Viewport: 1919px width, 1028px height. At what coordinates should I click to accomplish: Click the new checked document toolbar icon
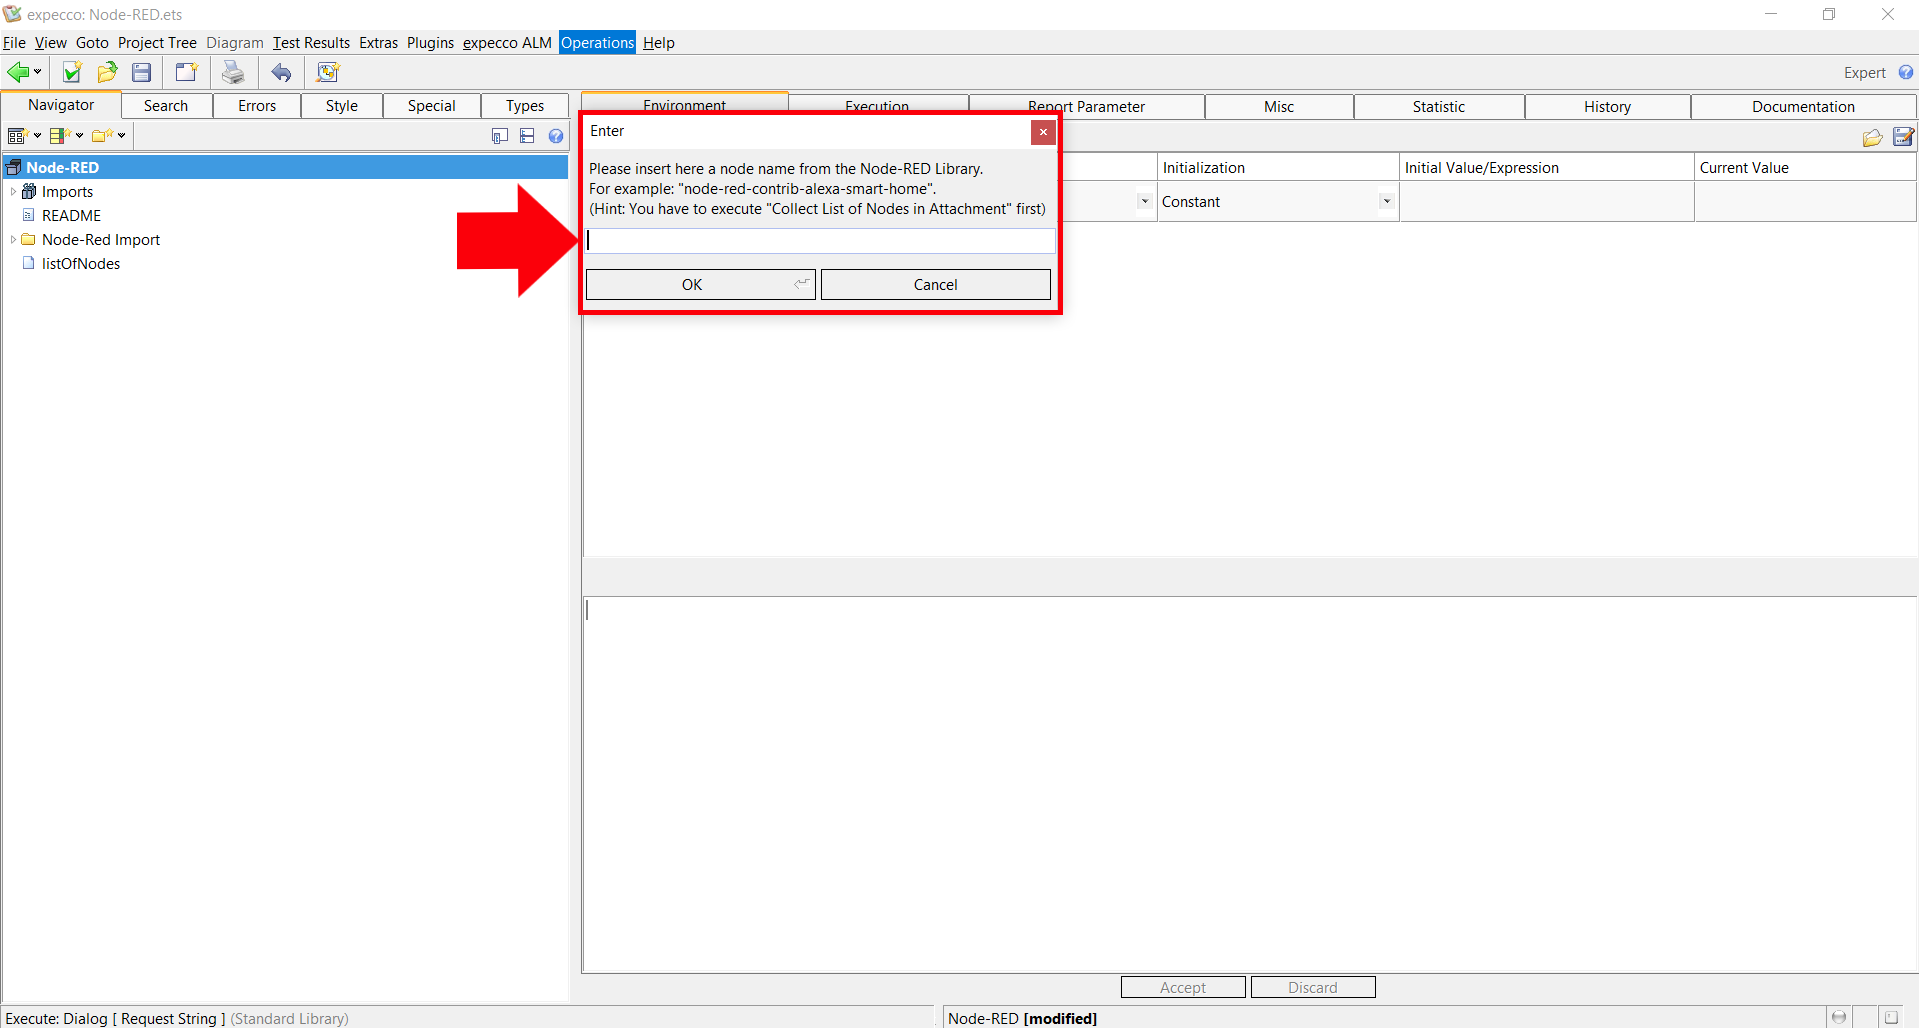(x=72, y=72)
